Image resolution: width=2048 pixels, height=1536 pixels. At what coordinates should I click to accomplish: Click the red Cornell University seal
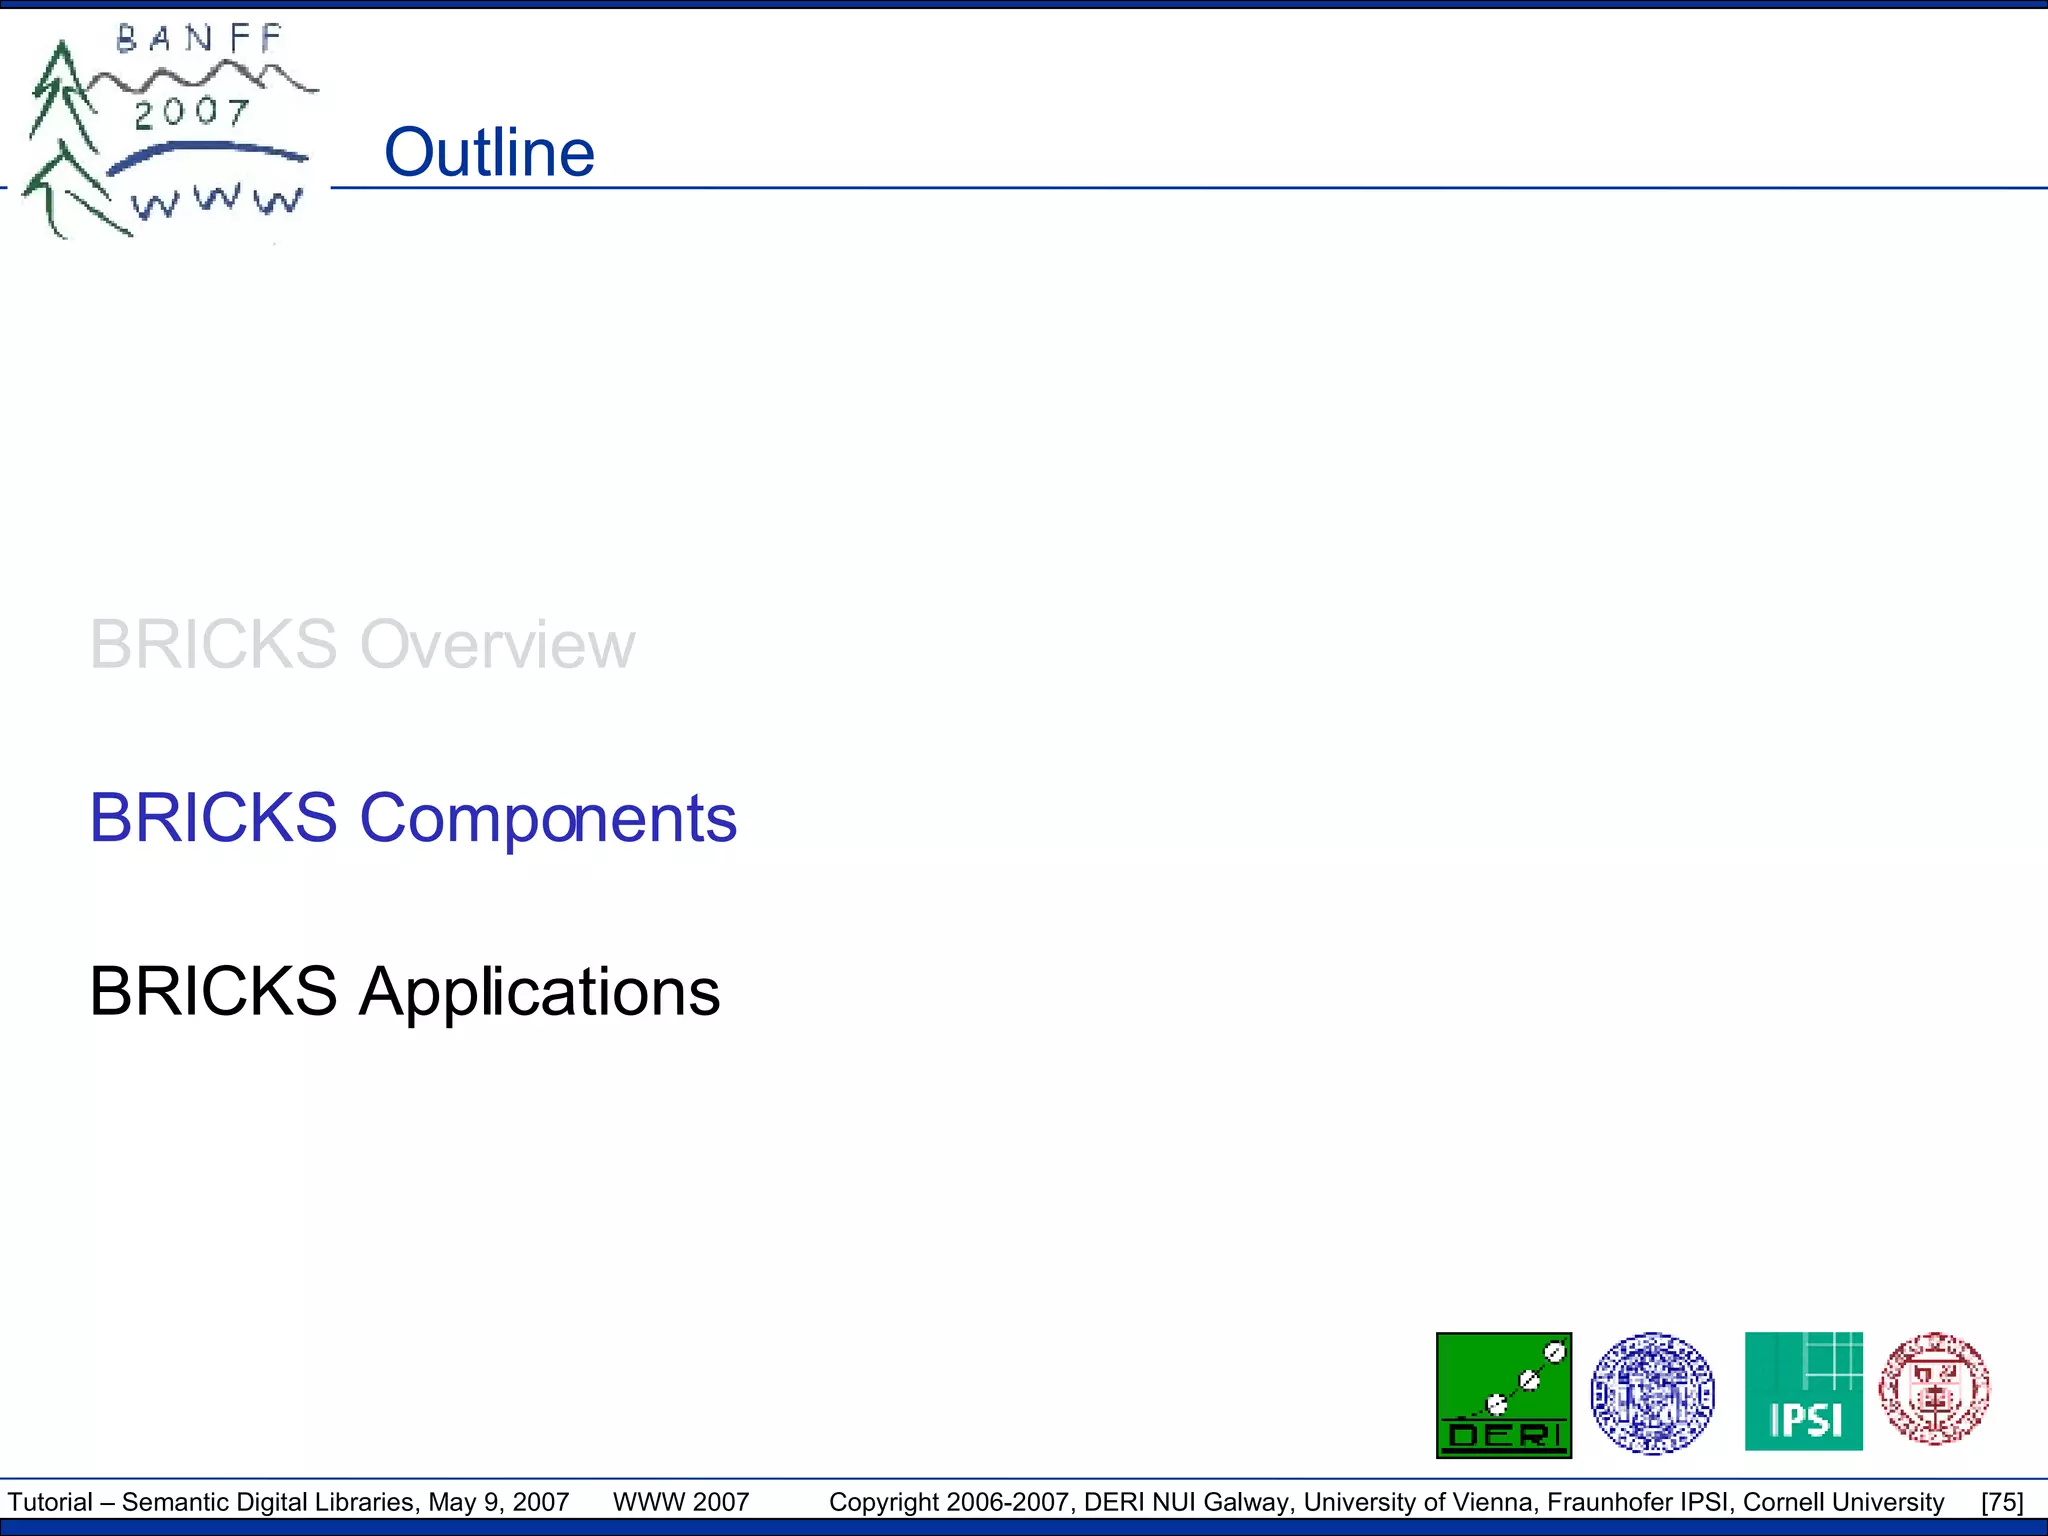(x=1934, y=1389)
